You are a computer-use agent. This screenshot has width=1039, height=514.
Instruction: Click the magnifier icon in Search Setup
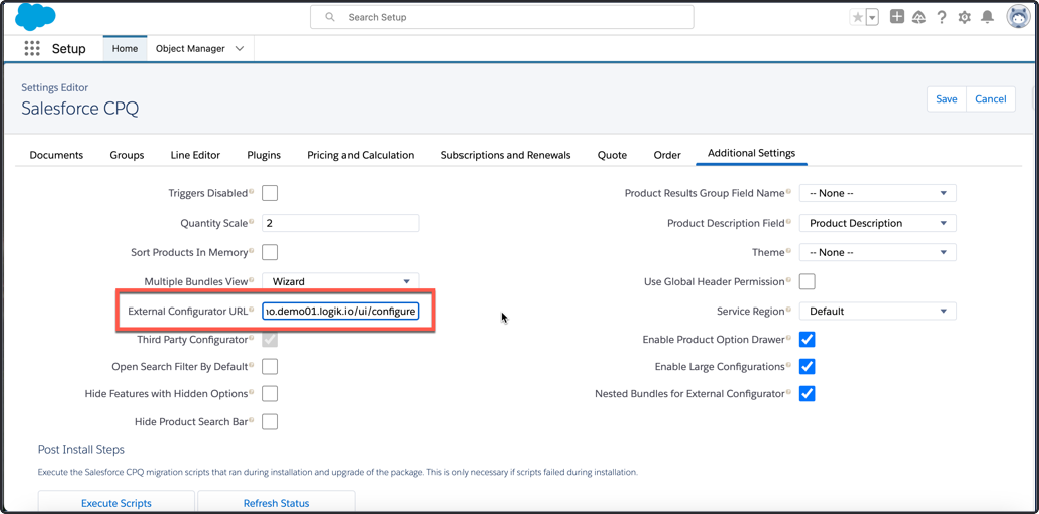click(330, 17)
